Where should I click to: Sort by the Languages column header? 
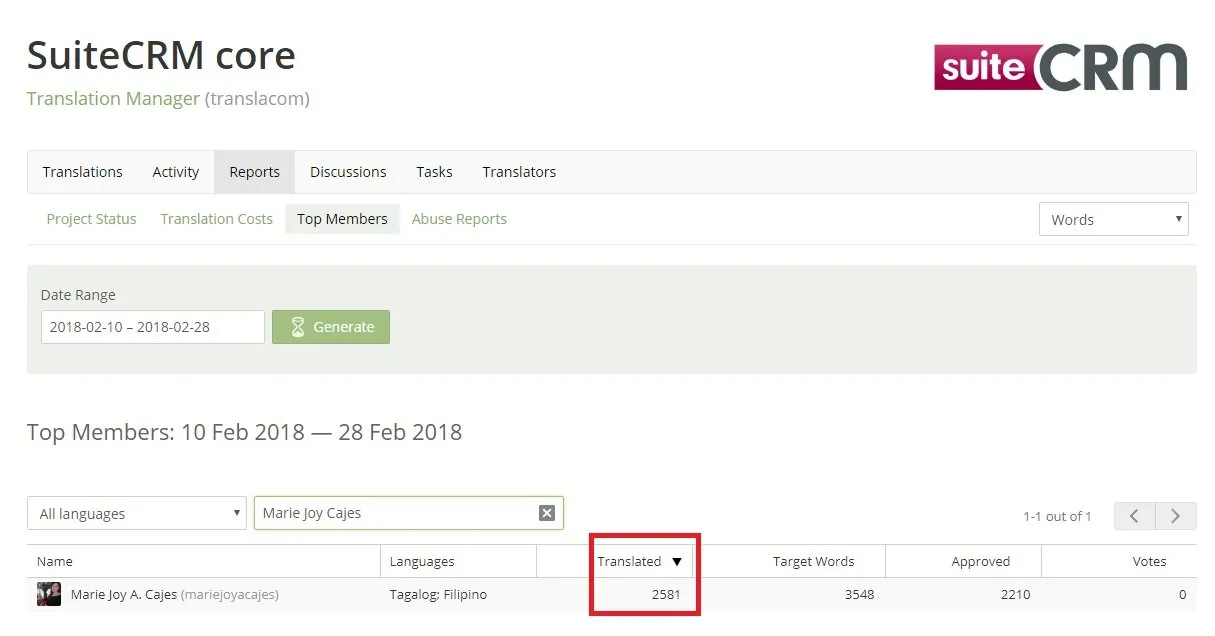(x=422, y=562)
